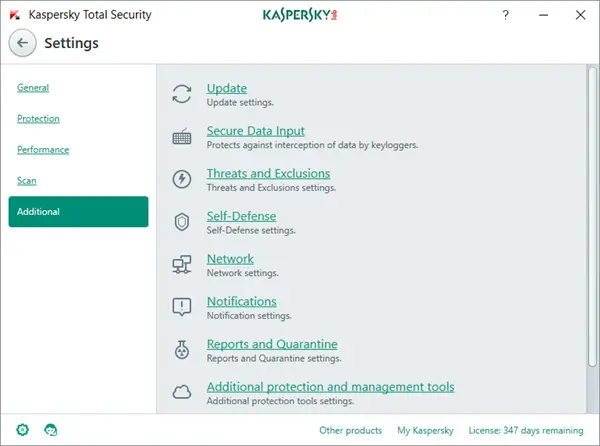Click the 'Reports and Quarantine settings.' description
Screen dimensions: 600x446
(x=274, y=358)
